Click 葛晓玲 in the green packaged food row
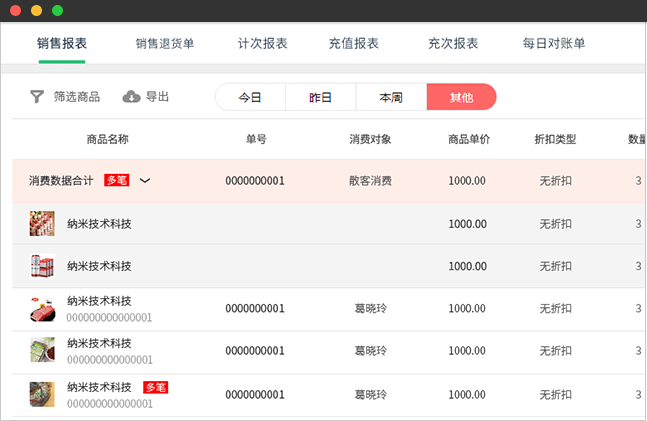This screenshot has height=421, width=647. (371, 351)
